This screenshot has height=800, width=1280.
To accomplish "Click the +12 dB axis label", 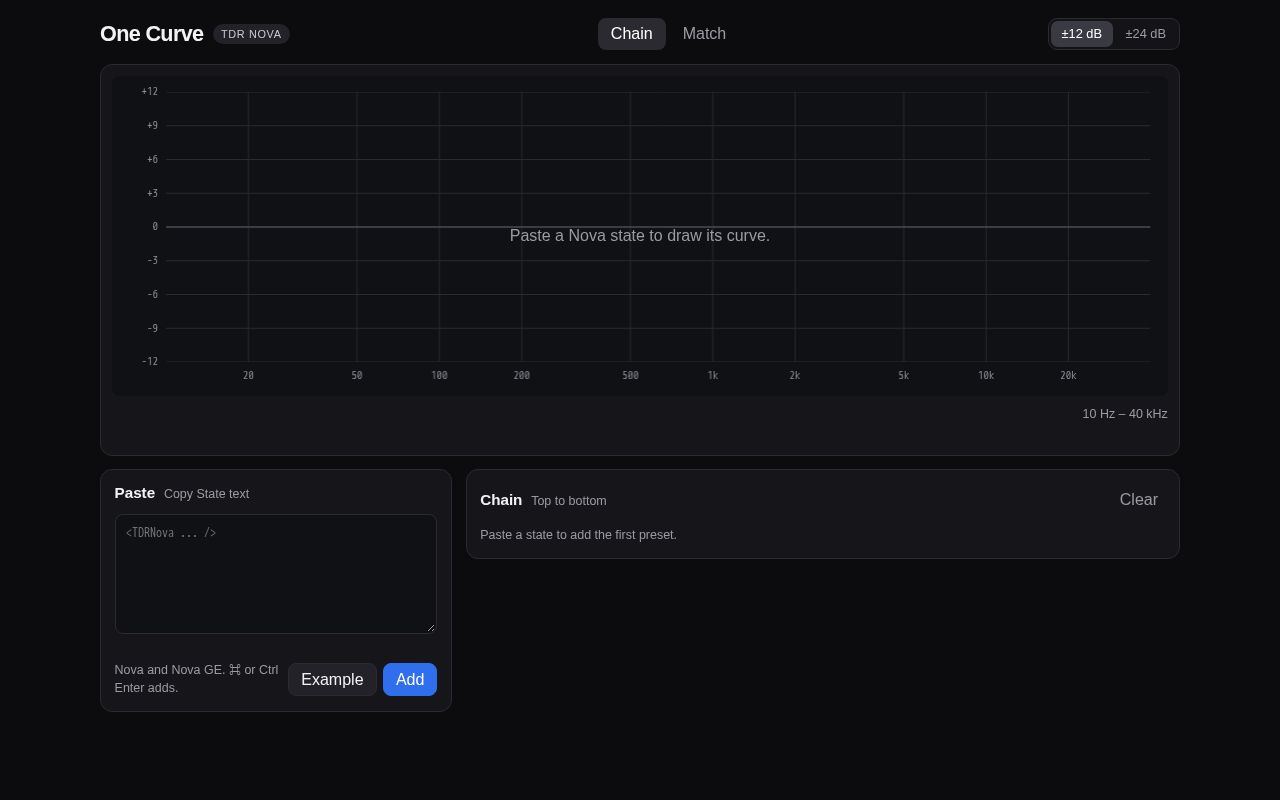I will (150, 92).
